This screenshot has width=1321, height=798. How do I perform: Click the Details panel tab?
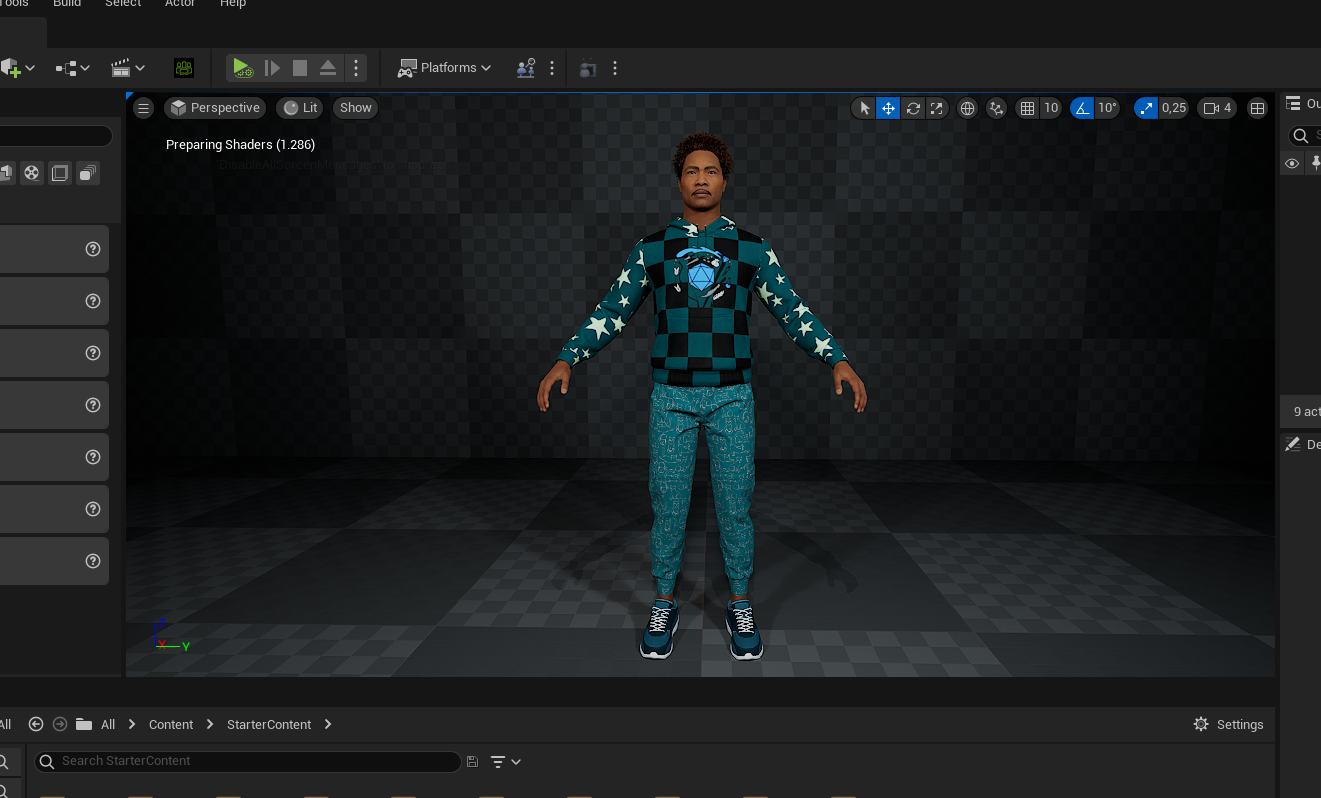coord(1304,444)
